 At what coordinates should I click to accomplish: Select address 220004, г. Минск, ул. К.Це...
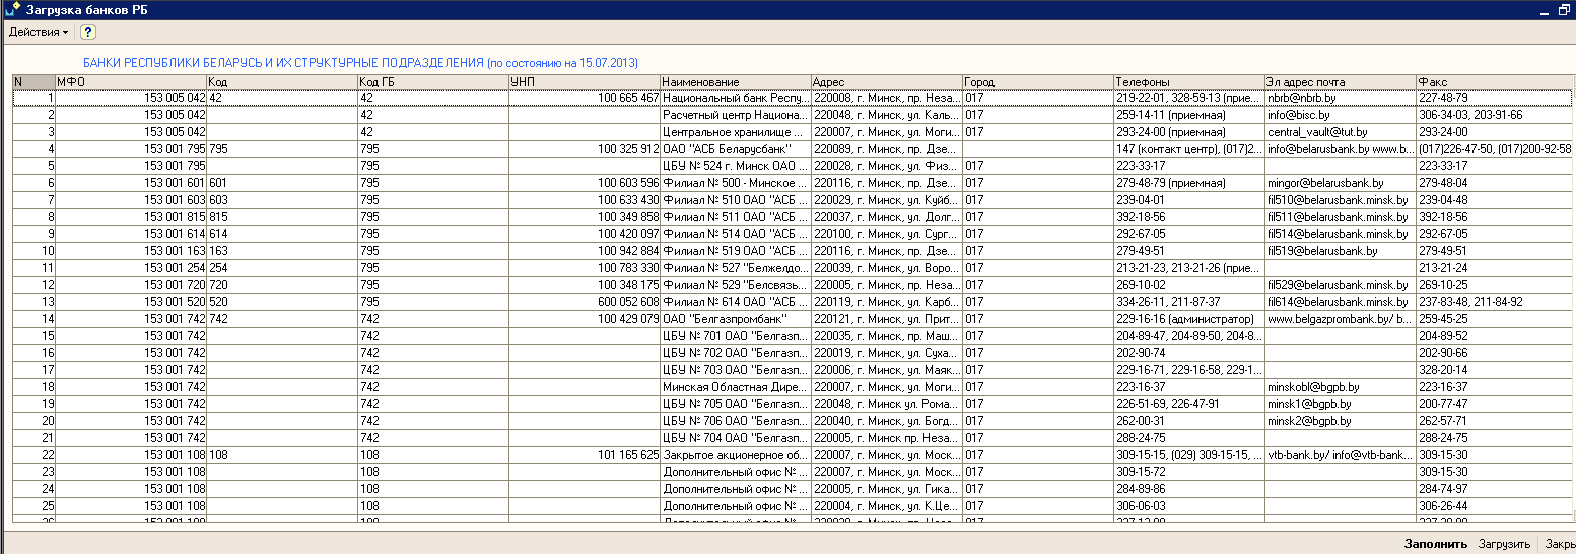tap(886, 506)
